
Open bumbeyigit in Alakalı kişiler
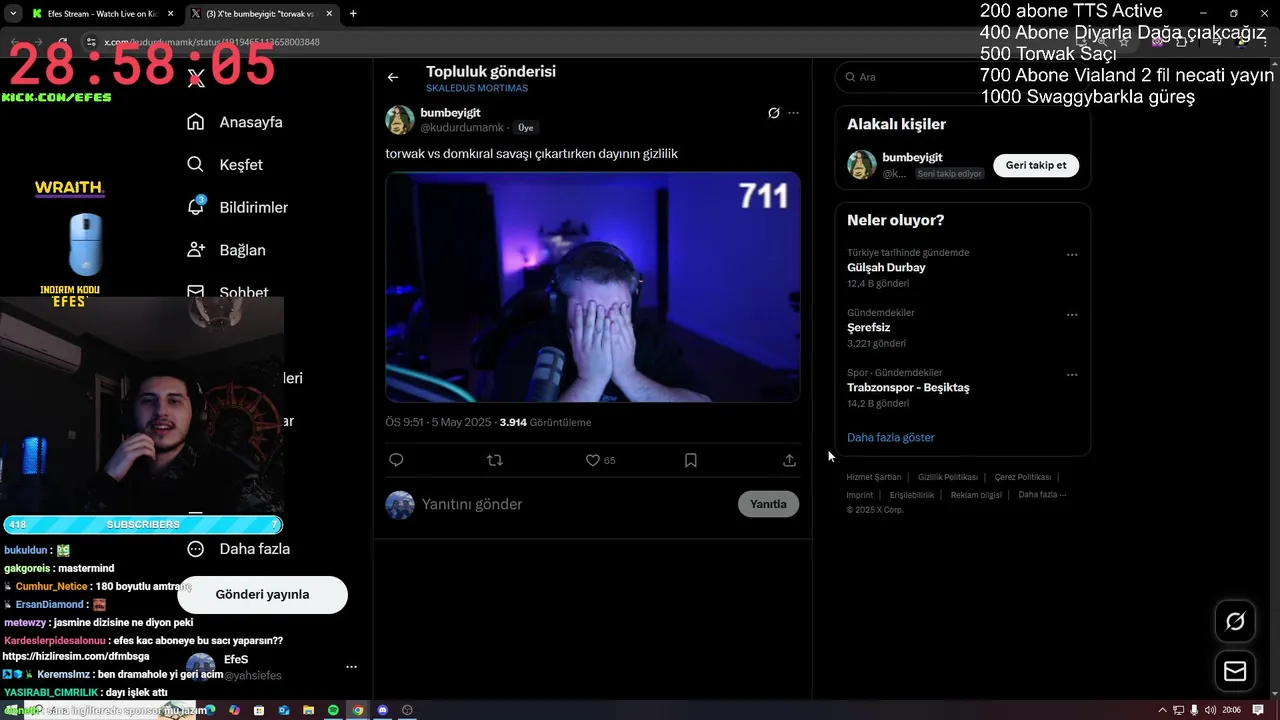point(912,157)
